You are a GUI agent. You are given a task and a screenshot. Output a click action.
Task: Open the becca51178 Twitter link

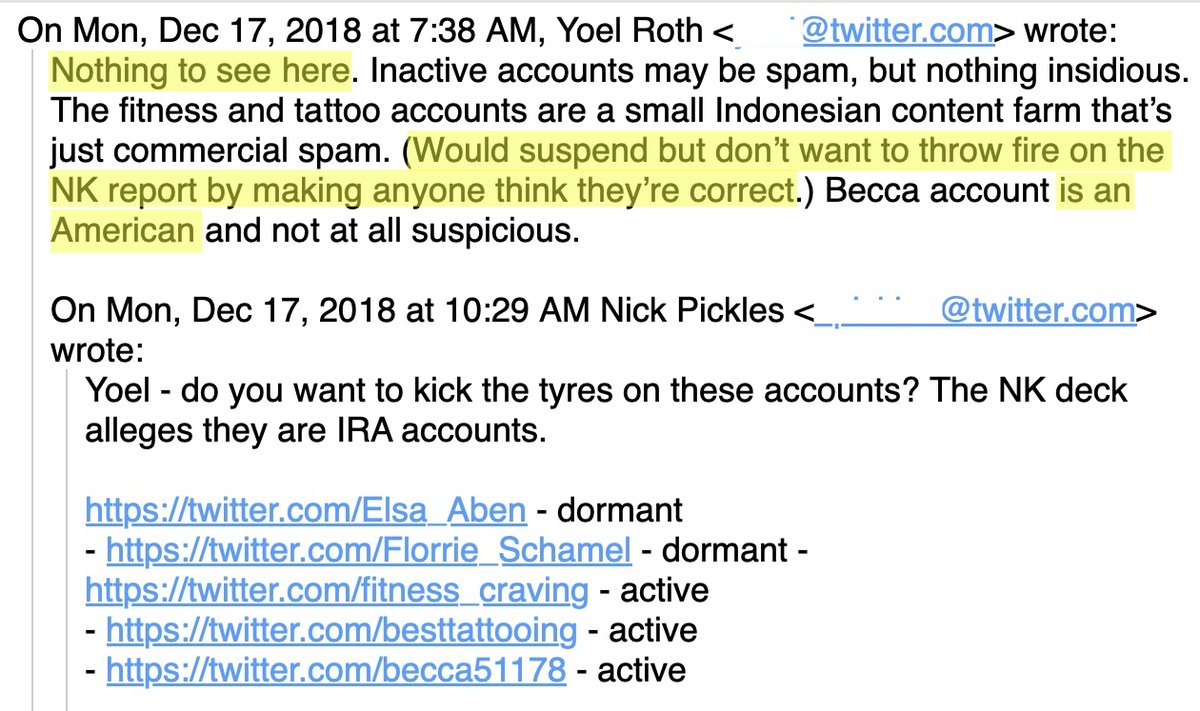click(336, 670)
